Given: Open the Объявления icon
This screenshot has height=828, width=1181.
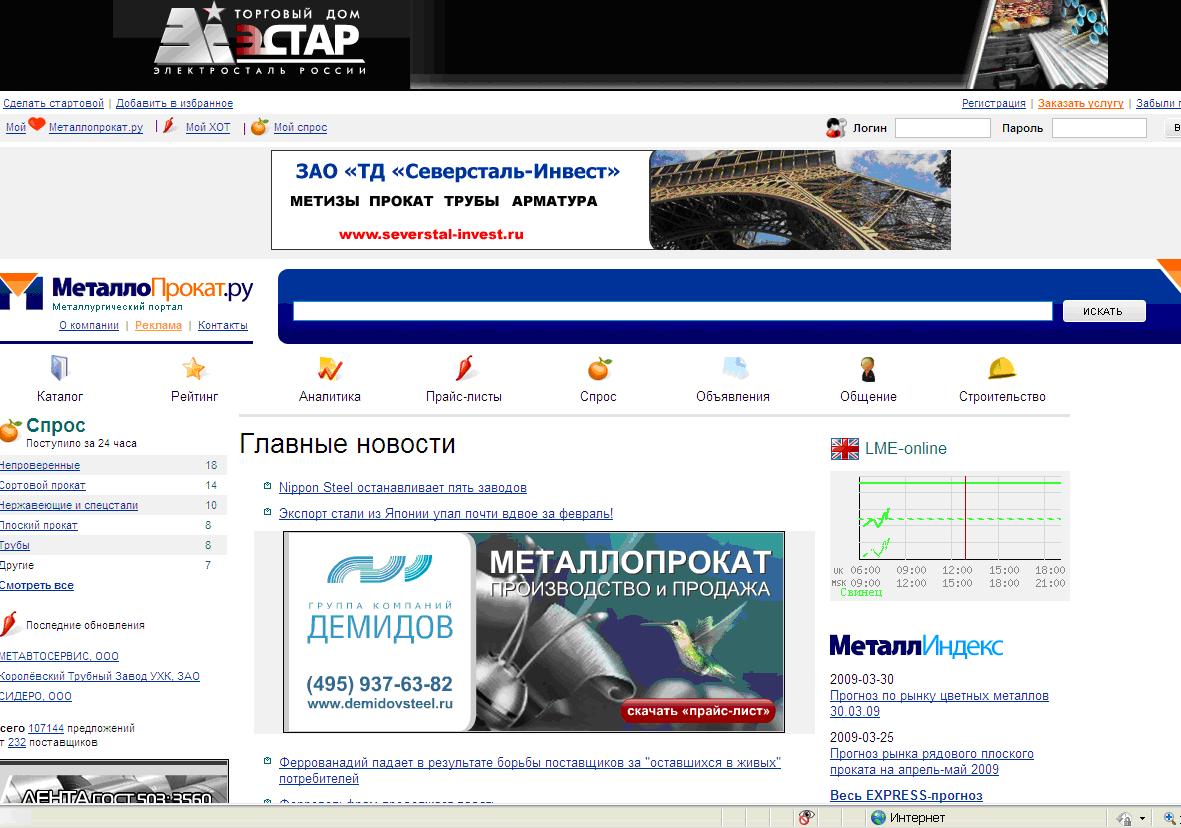Looking at the screenshot, I should pos(734,368).
